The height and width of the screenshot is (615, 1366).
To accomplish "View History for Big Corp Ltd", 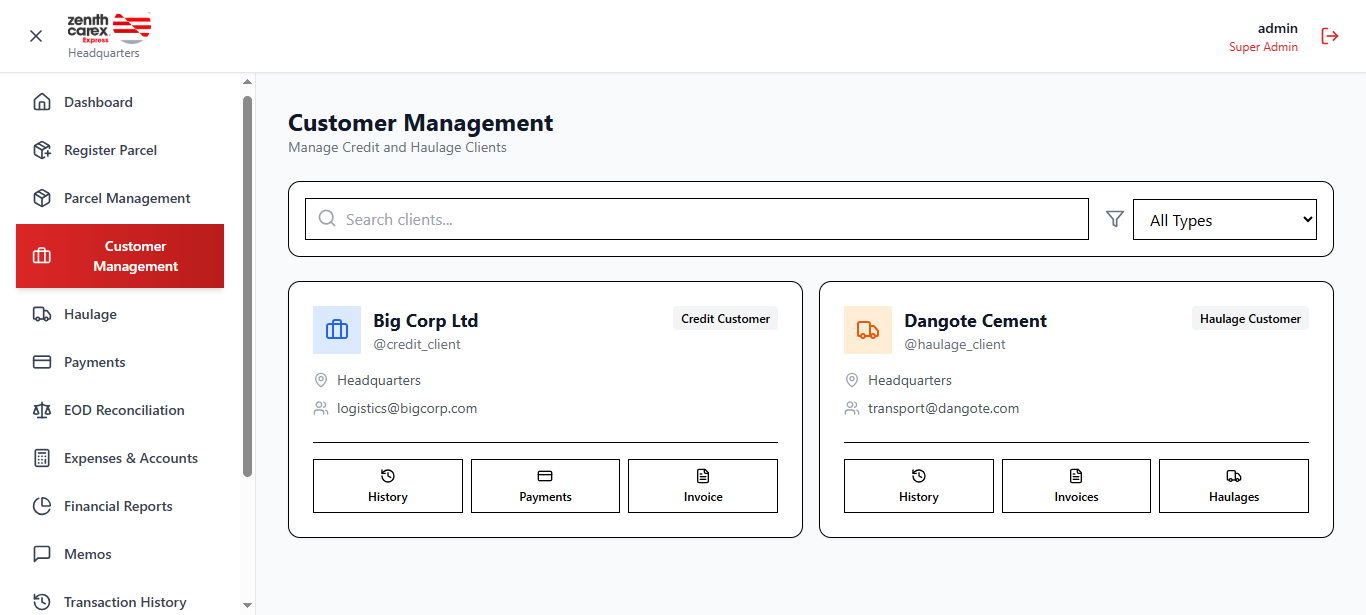I will tap(388, 486).
